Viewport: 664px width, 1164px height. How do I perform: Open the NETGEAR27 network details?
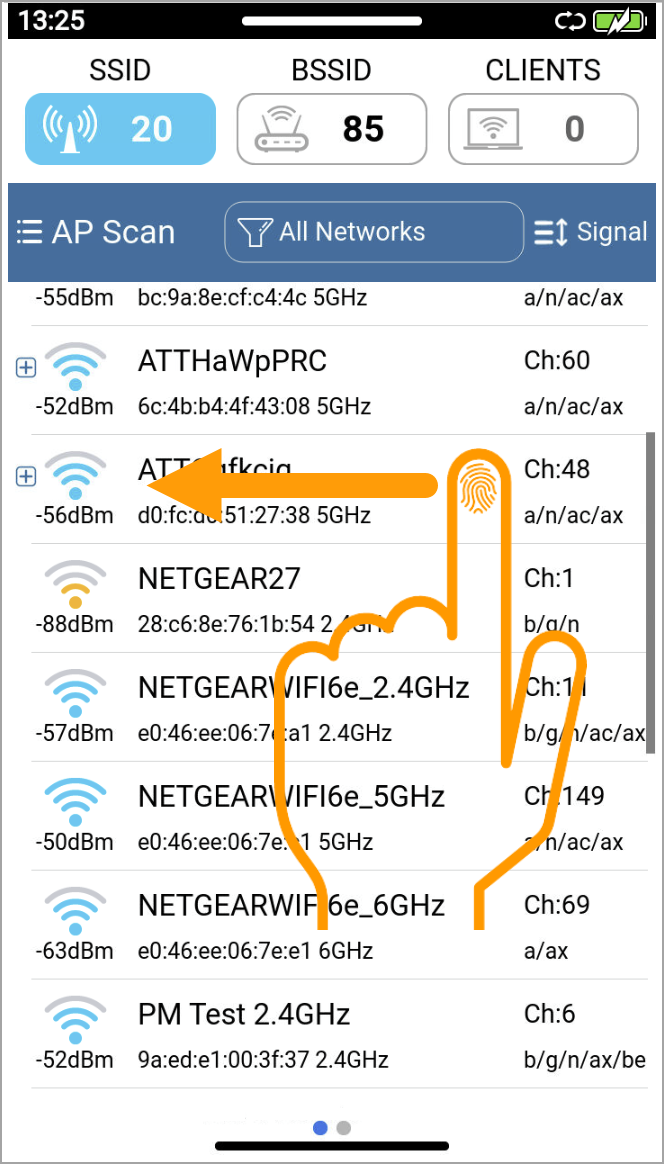coord(339,598)
